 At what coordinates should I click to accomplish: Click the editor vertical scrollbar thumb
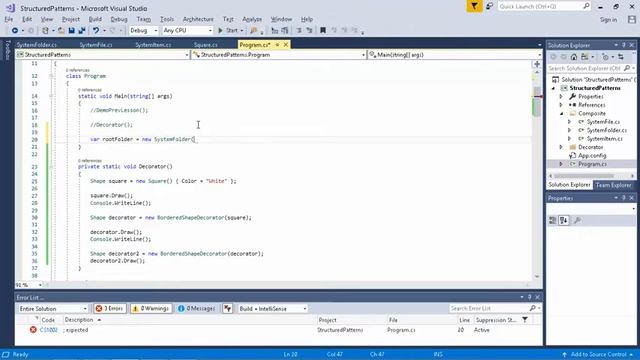coord(537,101)
